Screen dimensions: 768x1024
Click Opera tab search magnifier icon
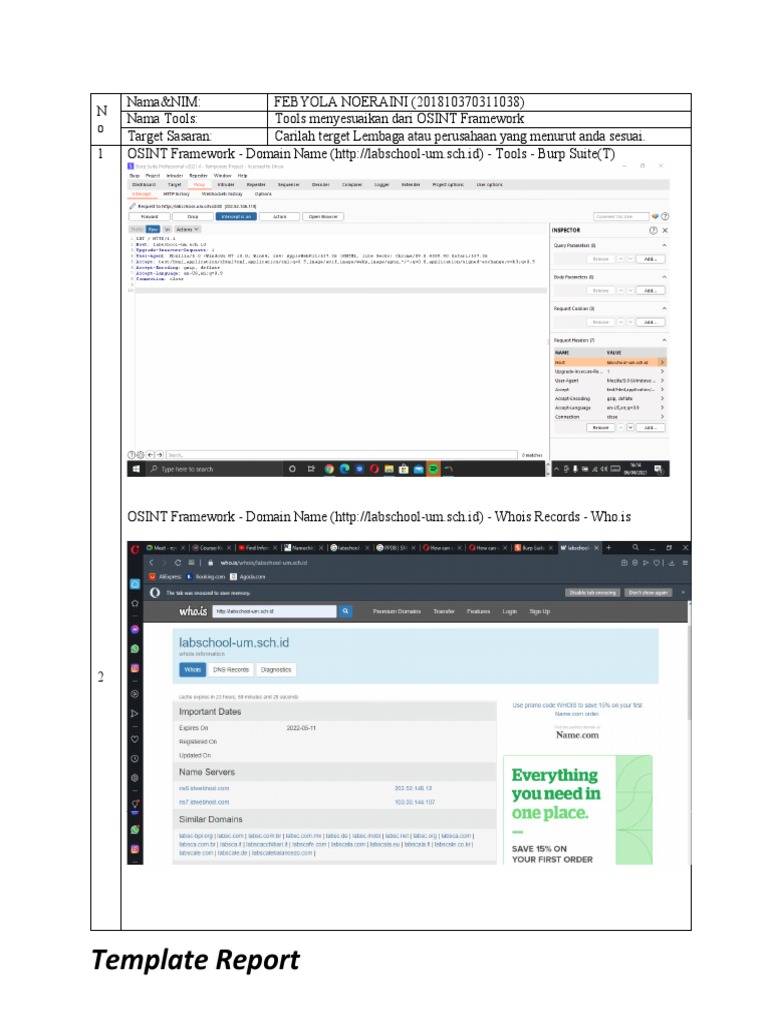point(635,548)
